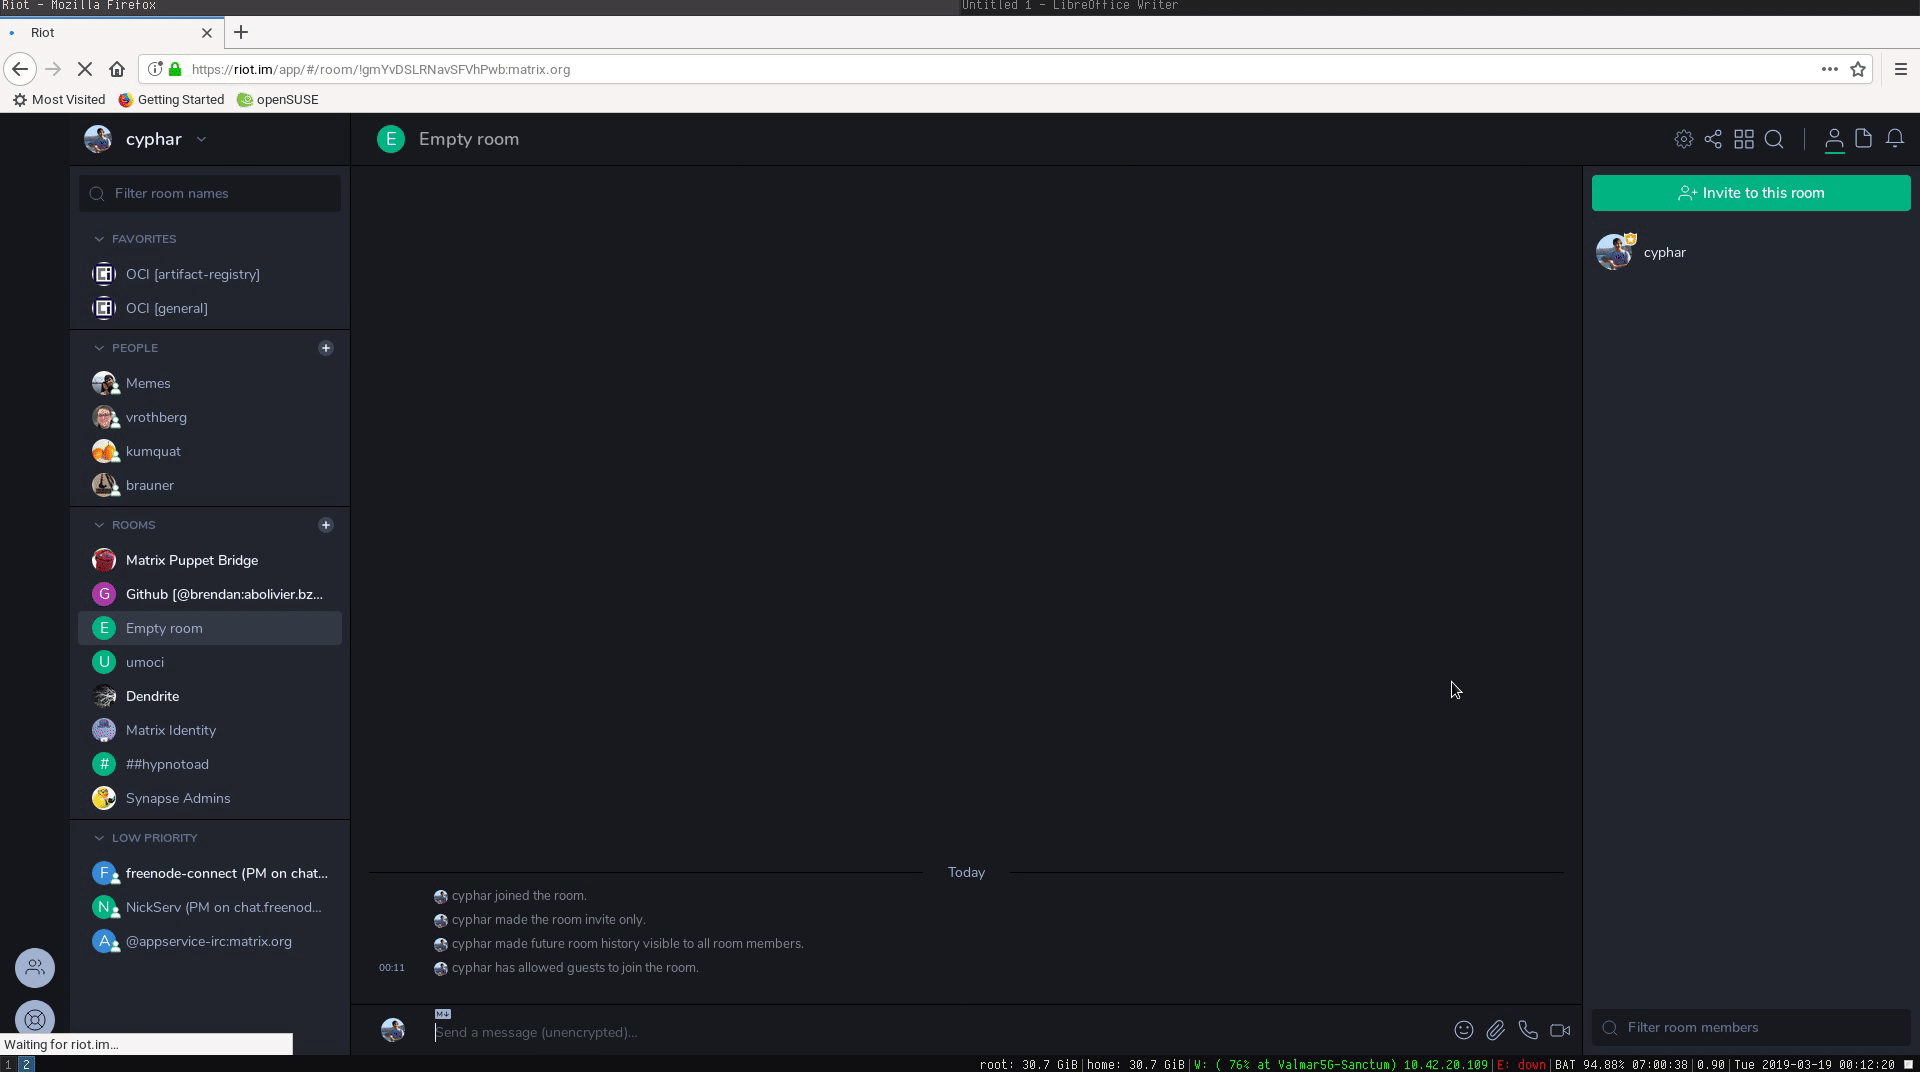Open the notifications bell panel
This screenshot has height=1072, width=1920.
1894,139
